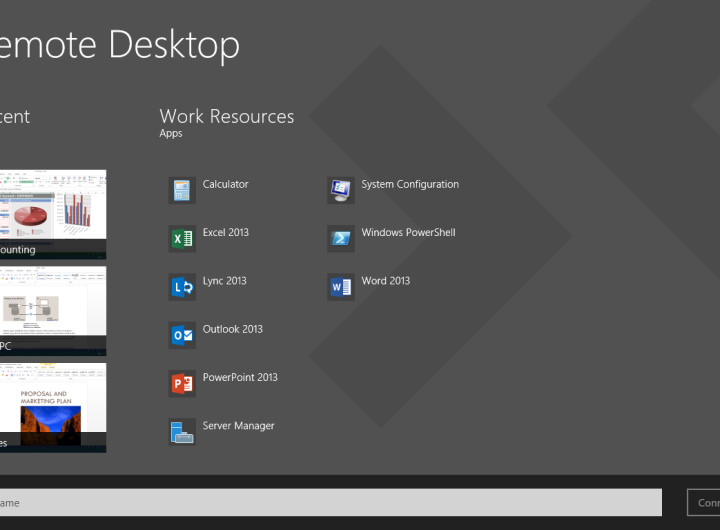The width and height of the screenshot is (720, 530).
Task: Focus the PC name input field
Action: click(331, 502)
